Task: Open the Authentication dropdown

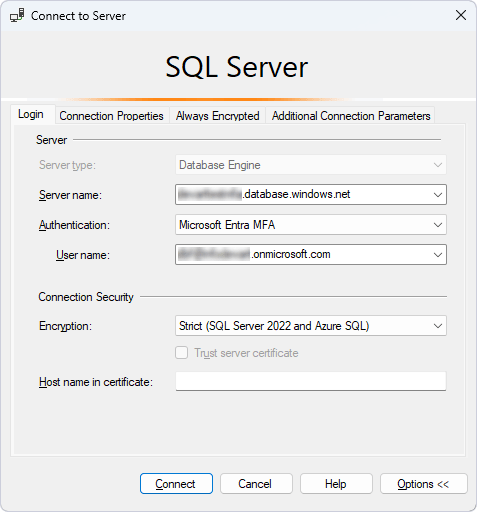Action: [x=311, y=225]
